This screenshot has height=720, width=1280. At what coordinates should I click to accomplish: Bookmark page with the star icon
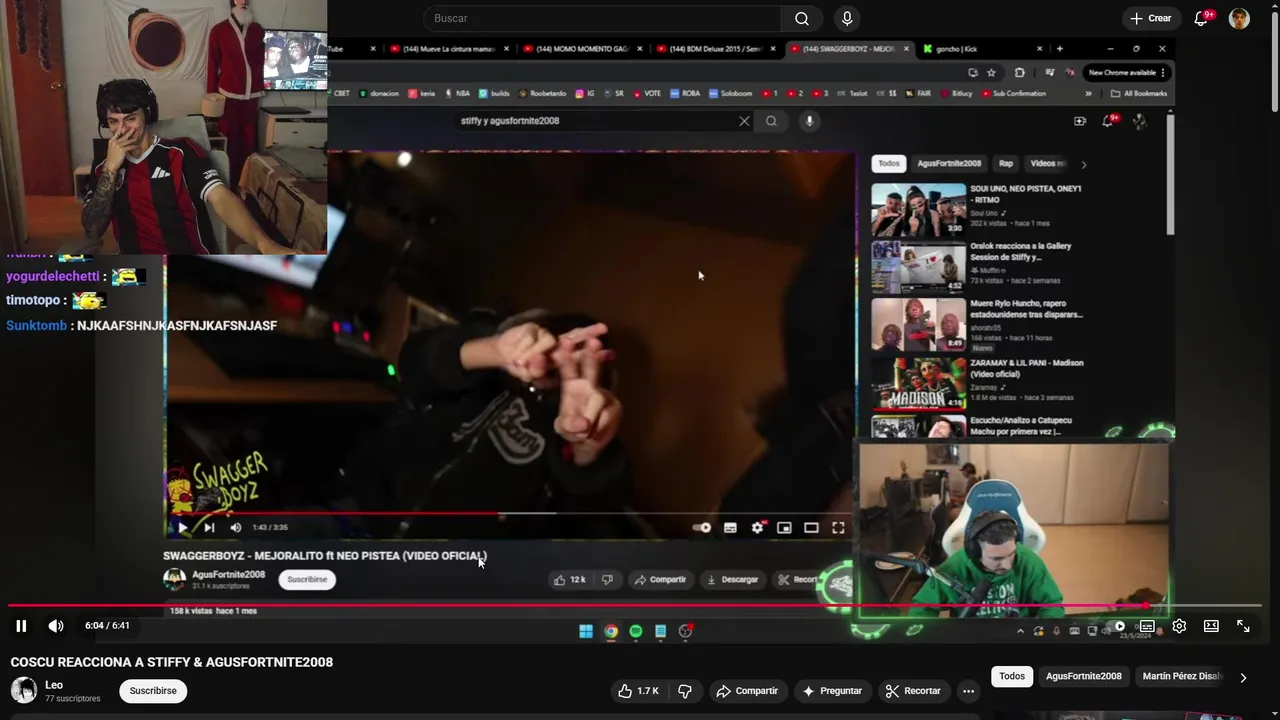[x=991, y=72]
